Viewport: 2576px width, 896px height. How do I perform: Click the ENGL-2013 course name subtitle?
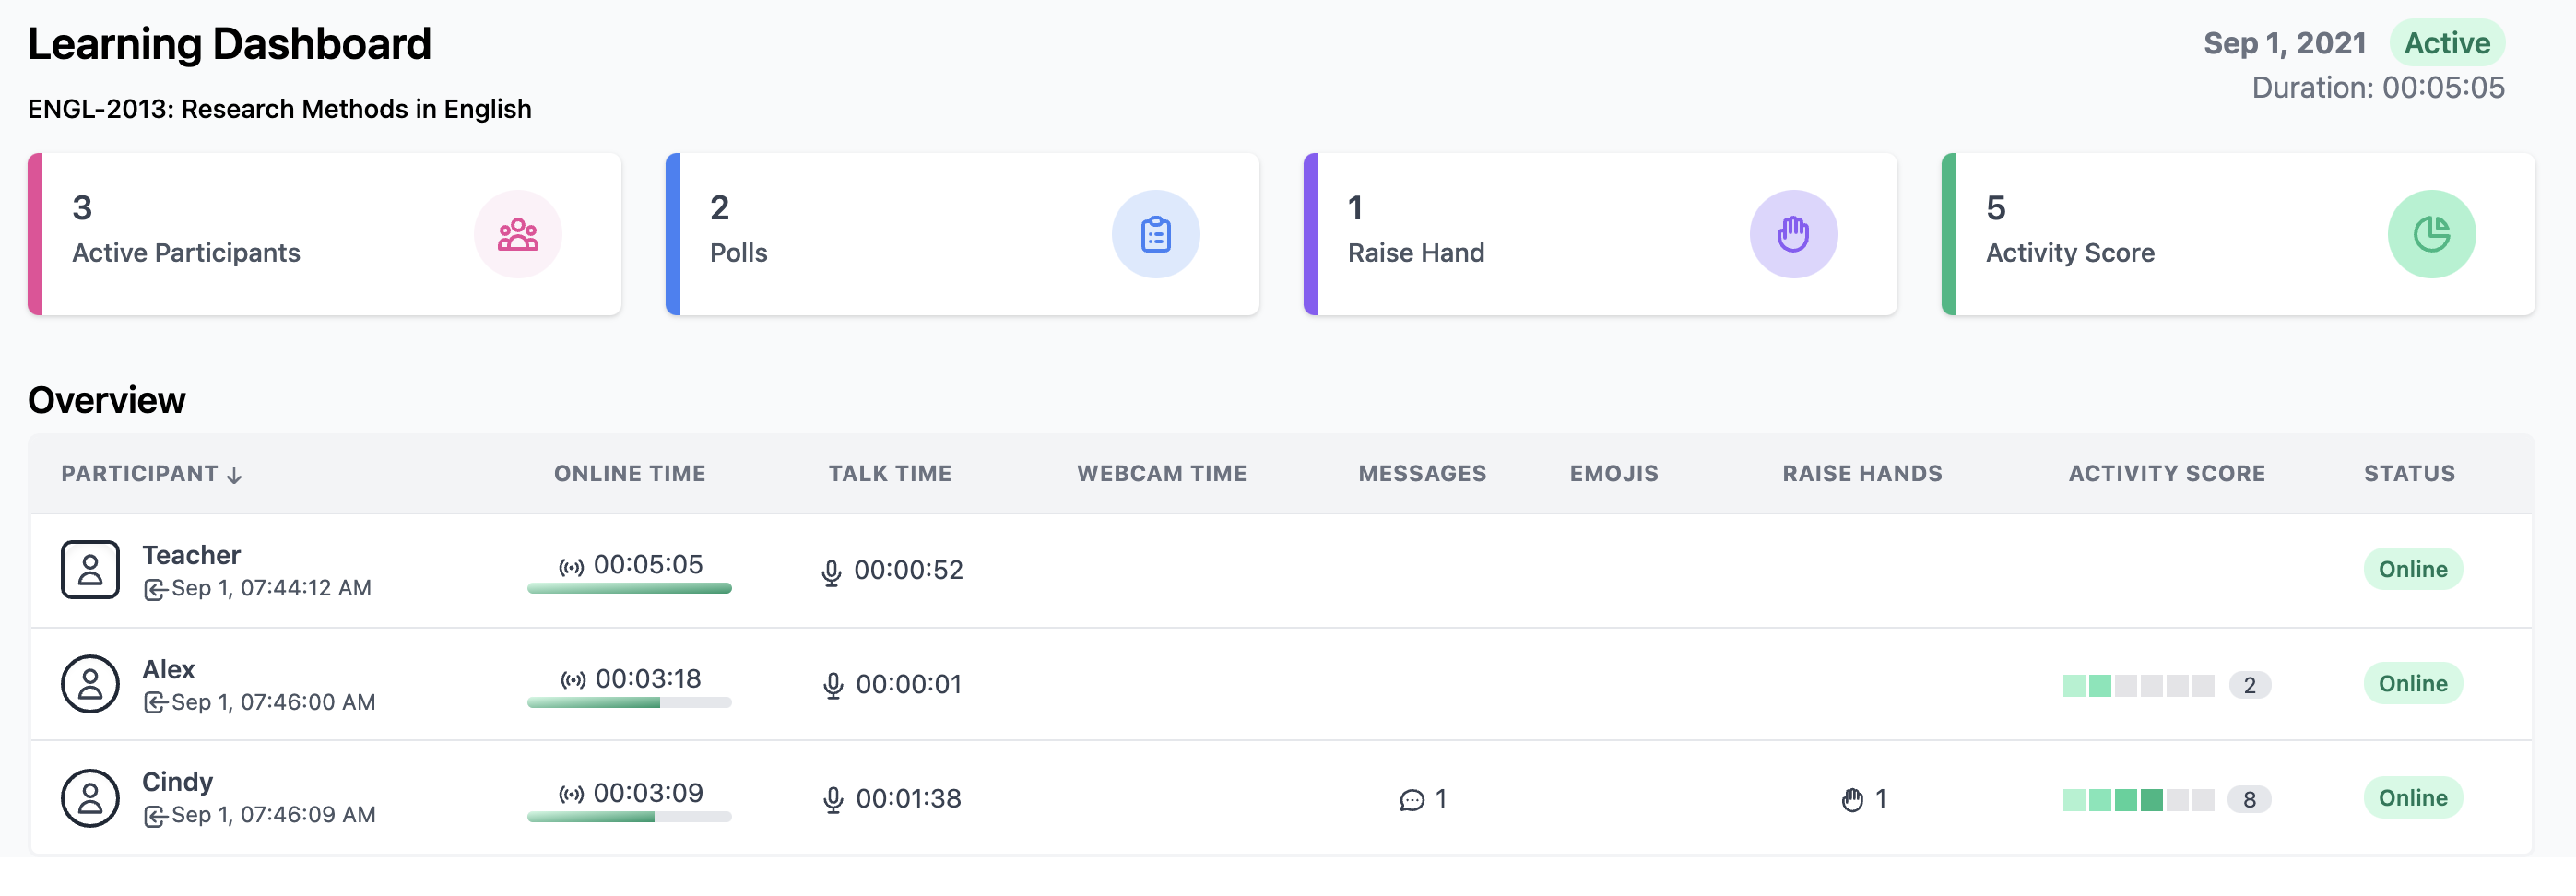(x=279, y=108)
